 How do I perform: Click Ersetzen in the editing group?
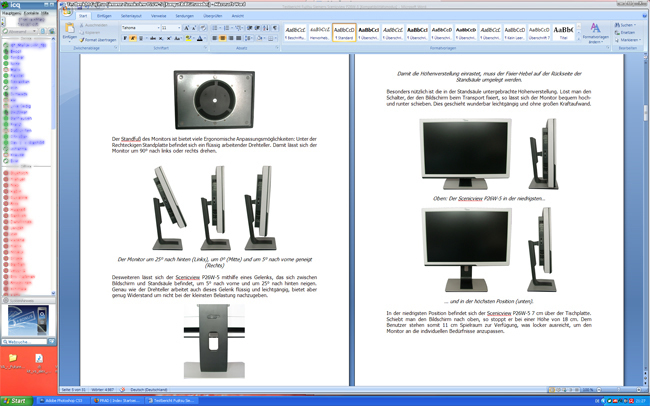click(x=625, y=32)
